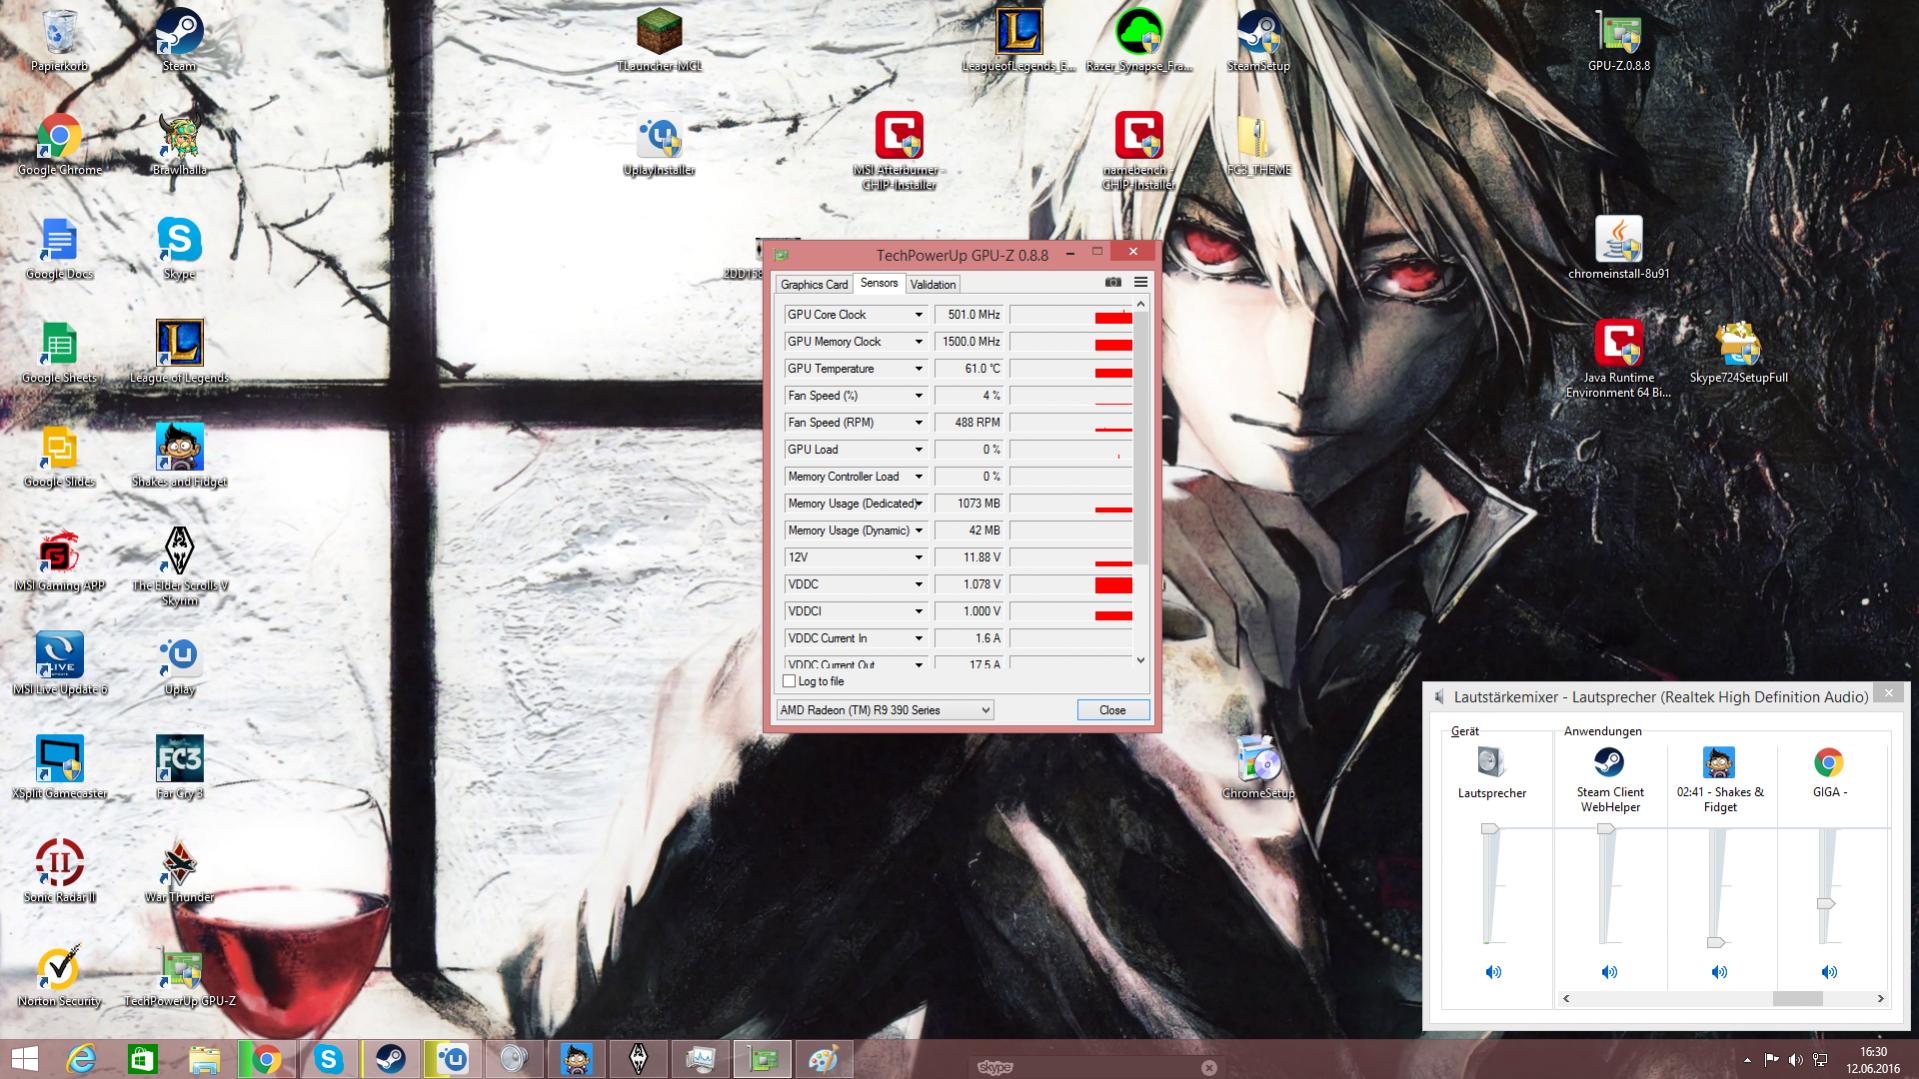Click the volume icon in system tray

click(1795, 1060)
